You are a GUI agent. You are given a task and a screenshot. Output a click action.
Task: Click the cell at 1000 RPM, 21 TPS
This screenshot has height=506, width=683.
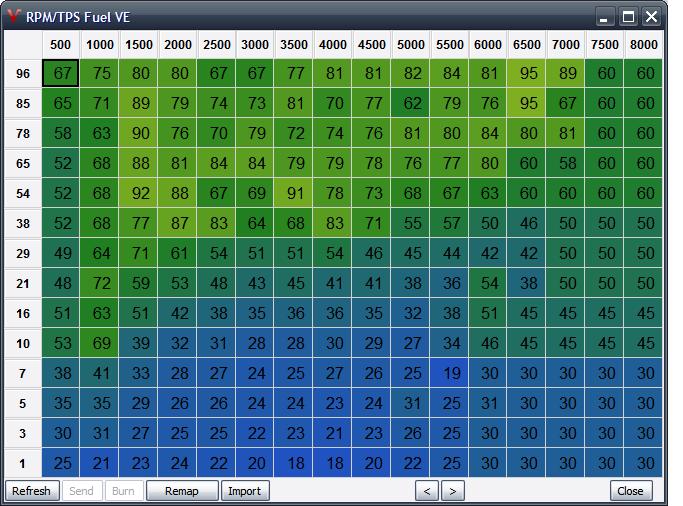pyautogui.click(x=100, y=284)
